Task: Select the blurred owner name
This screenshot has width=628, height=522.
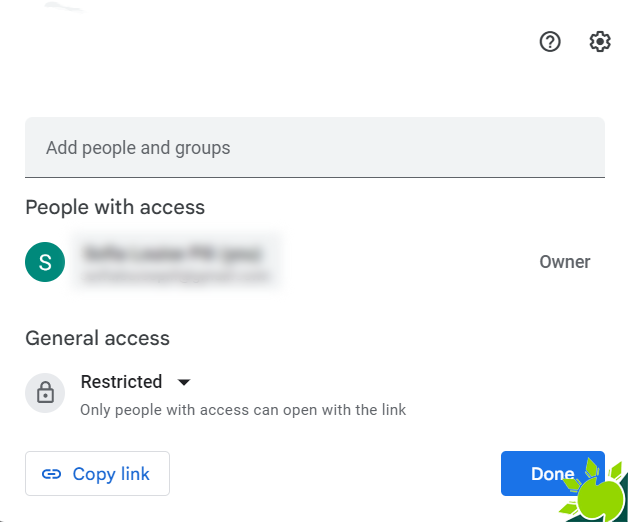Action: tap(173, 253)
